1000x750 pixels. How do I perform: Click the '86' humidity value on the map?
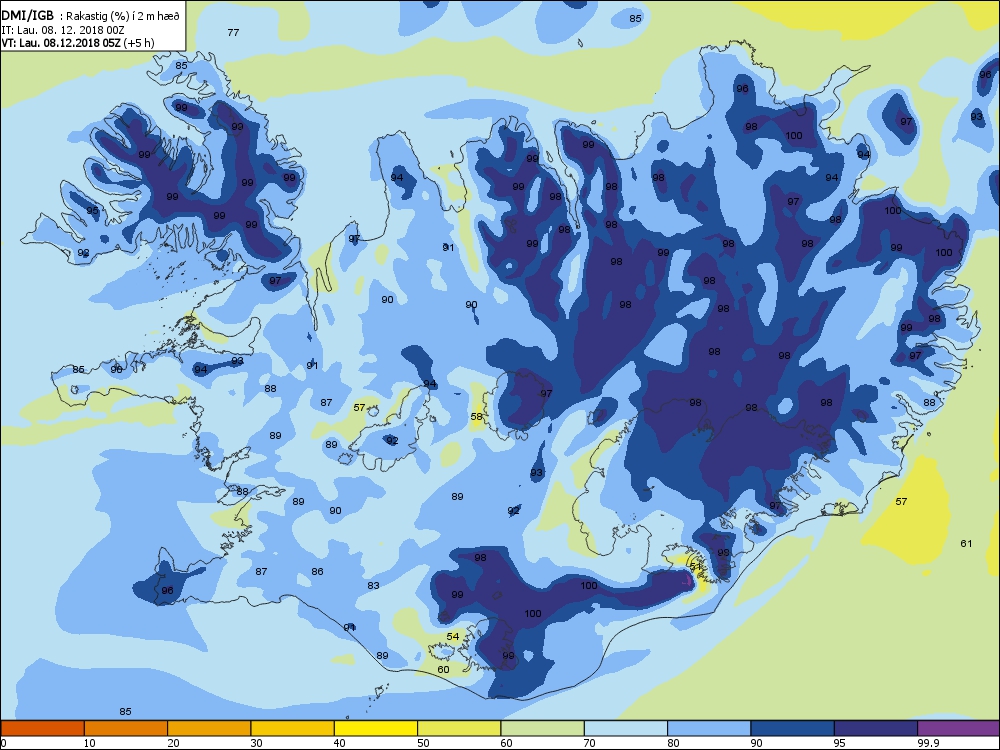[x=317, y=571]
